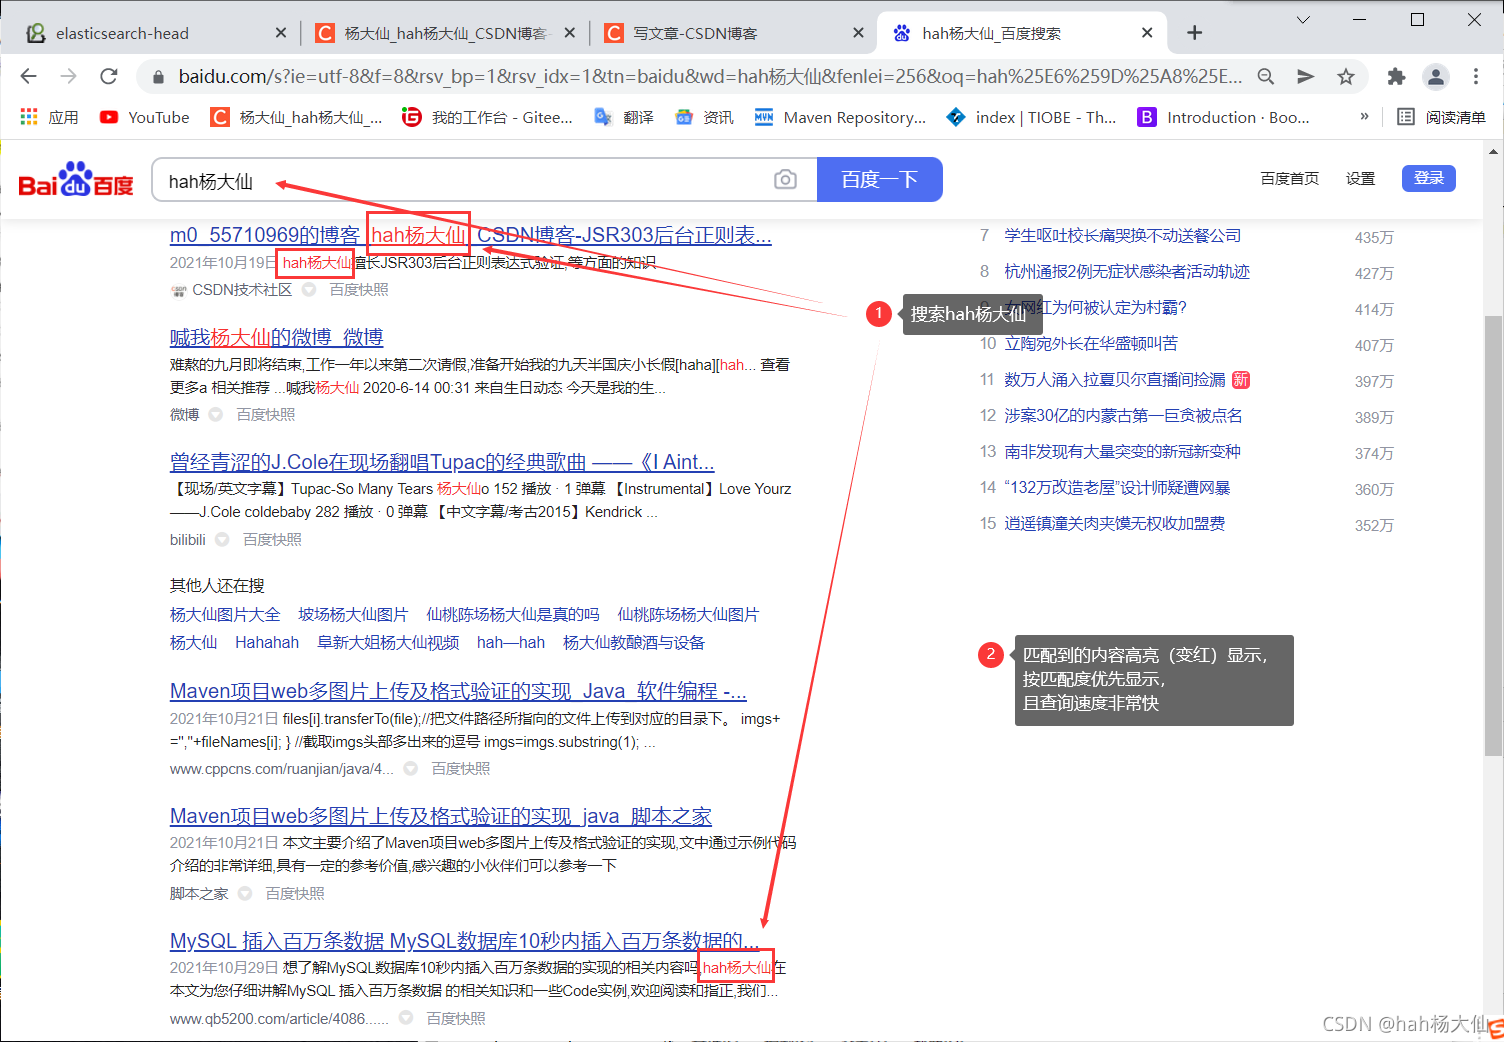
Task: Open 百度快照 for the 微博 result
Action: (x=266, y=414)
